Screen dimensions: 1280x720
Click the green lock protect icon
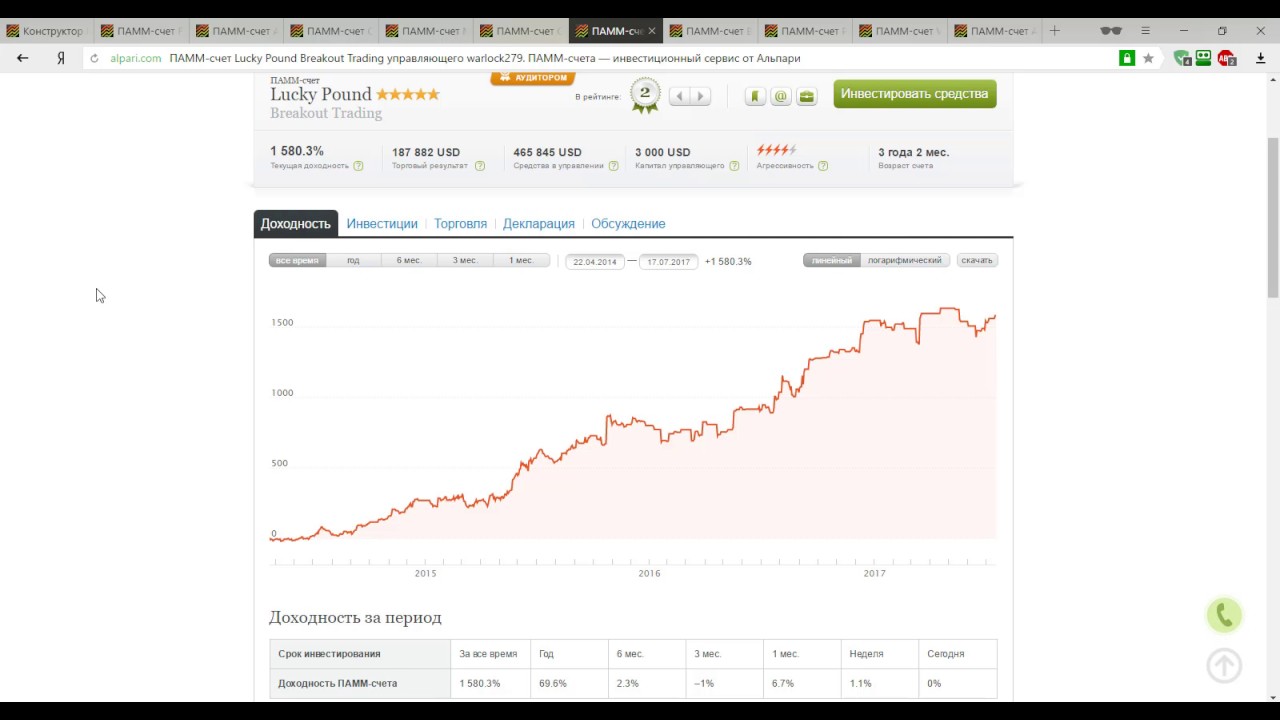pyautogui.click(x=1127, y=58)
